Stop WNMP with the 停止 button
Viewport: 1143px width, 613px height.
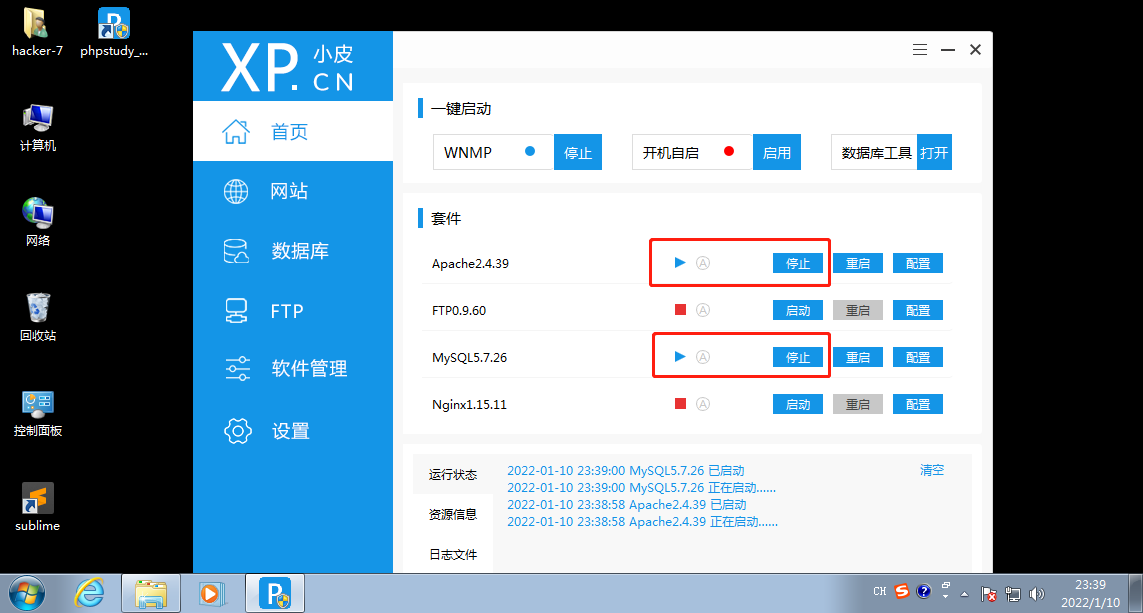[x=578, y=152]
